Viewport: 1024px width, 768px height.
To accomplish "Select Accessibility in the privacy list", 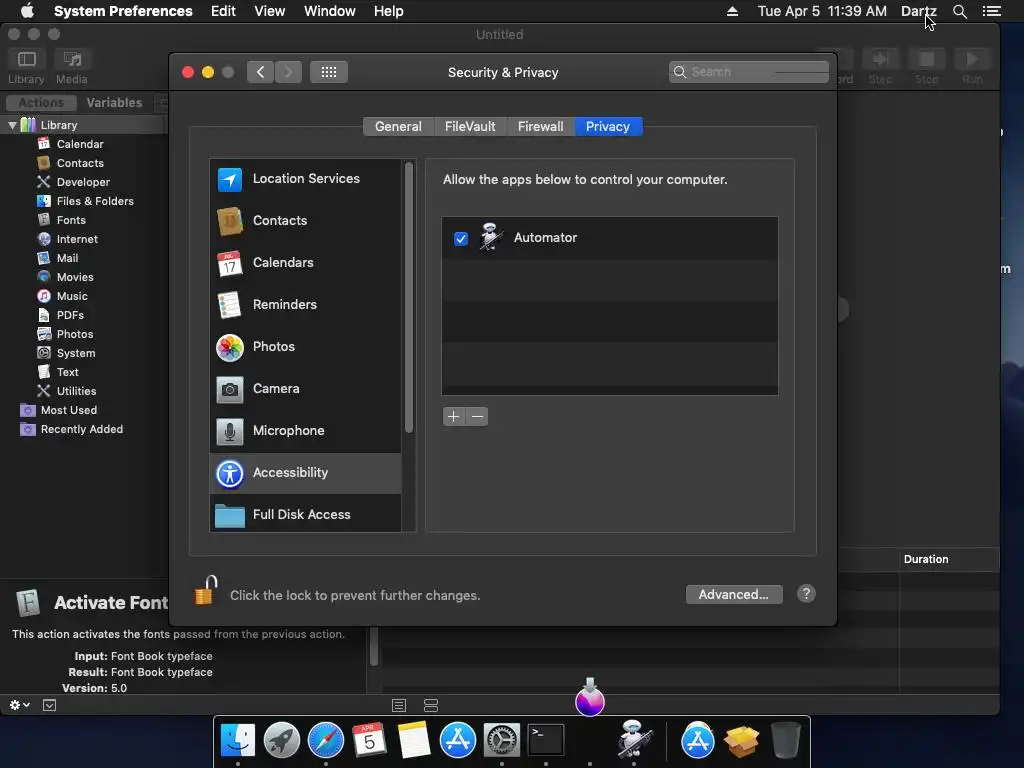I will pyautogui.click(x=305, y=473).
